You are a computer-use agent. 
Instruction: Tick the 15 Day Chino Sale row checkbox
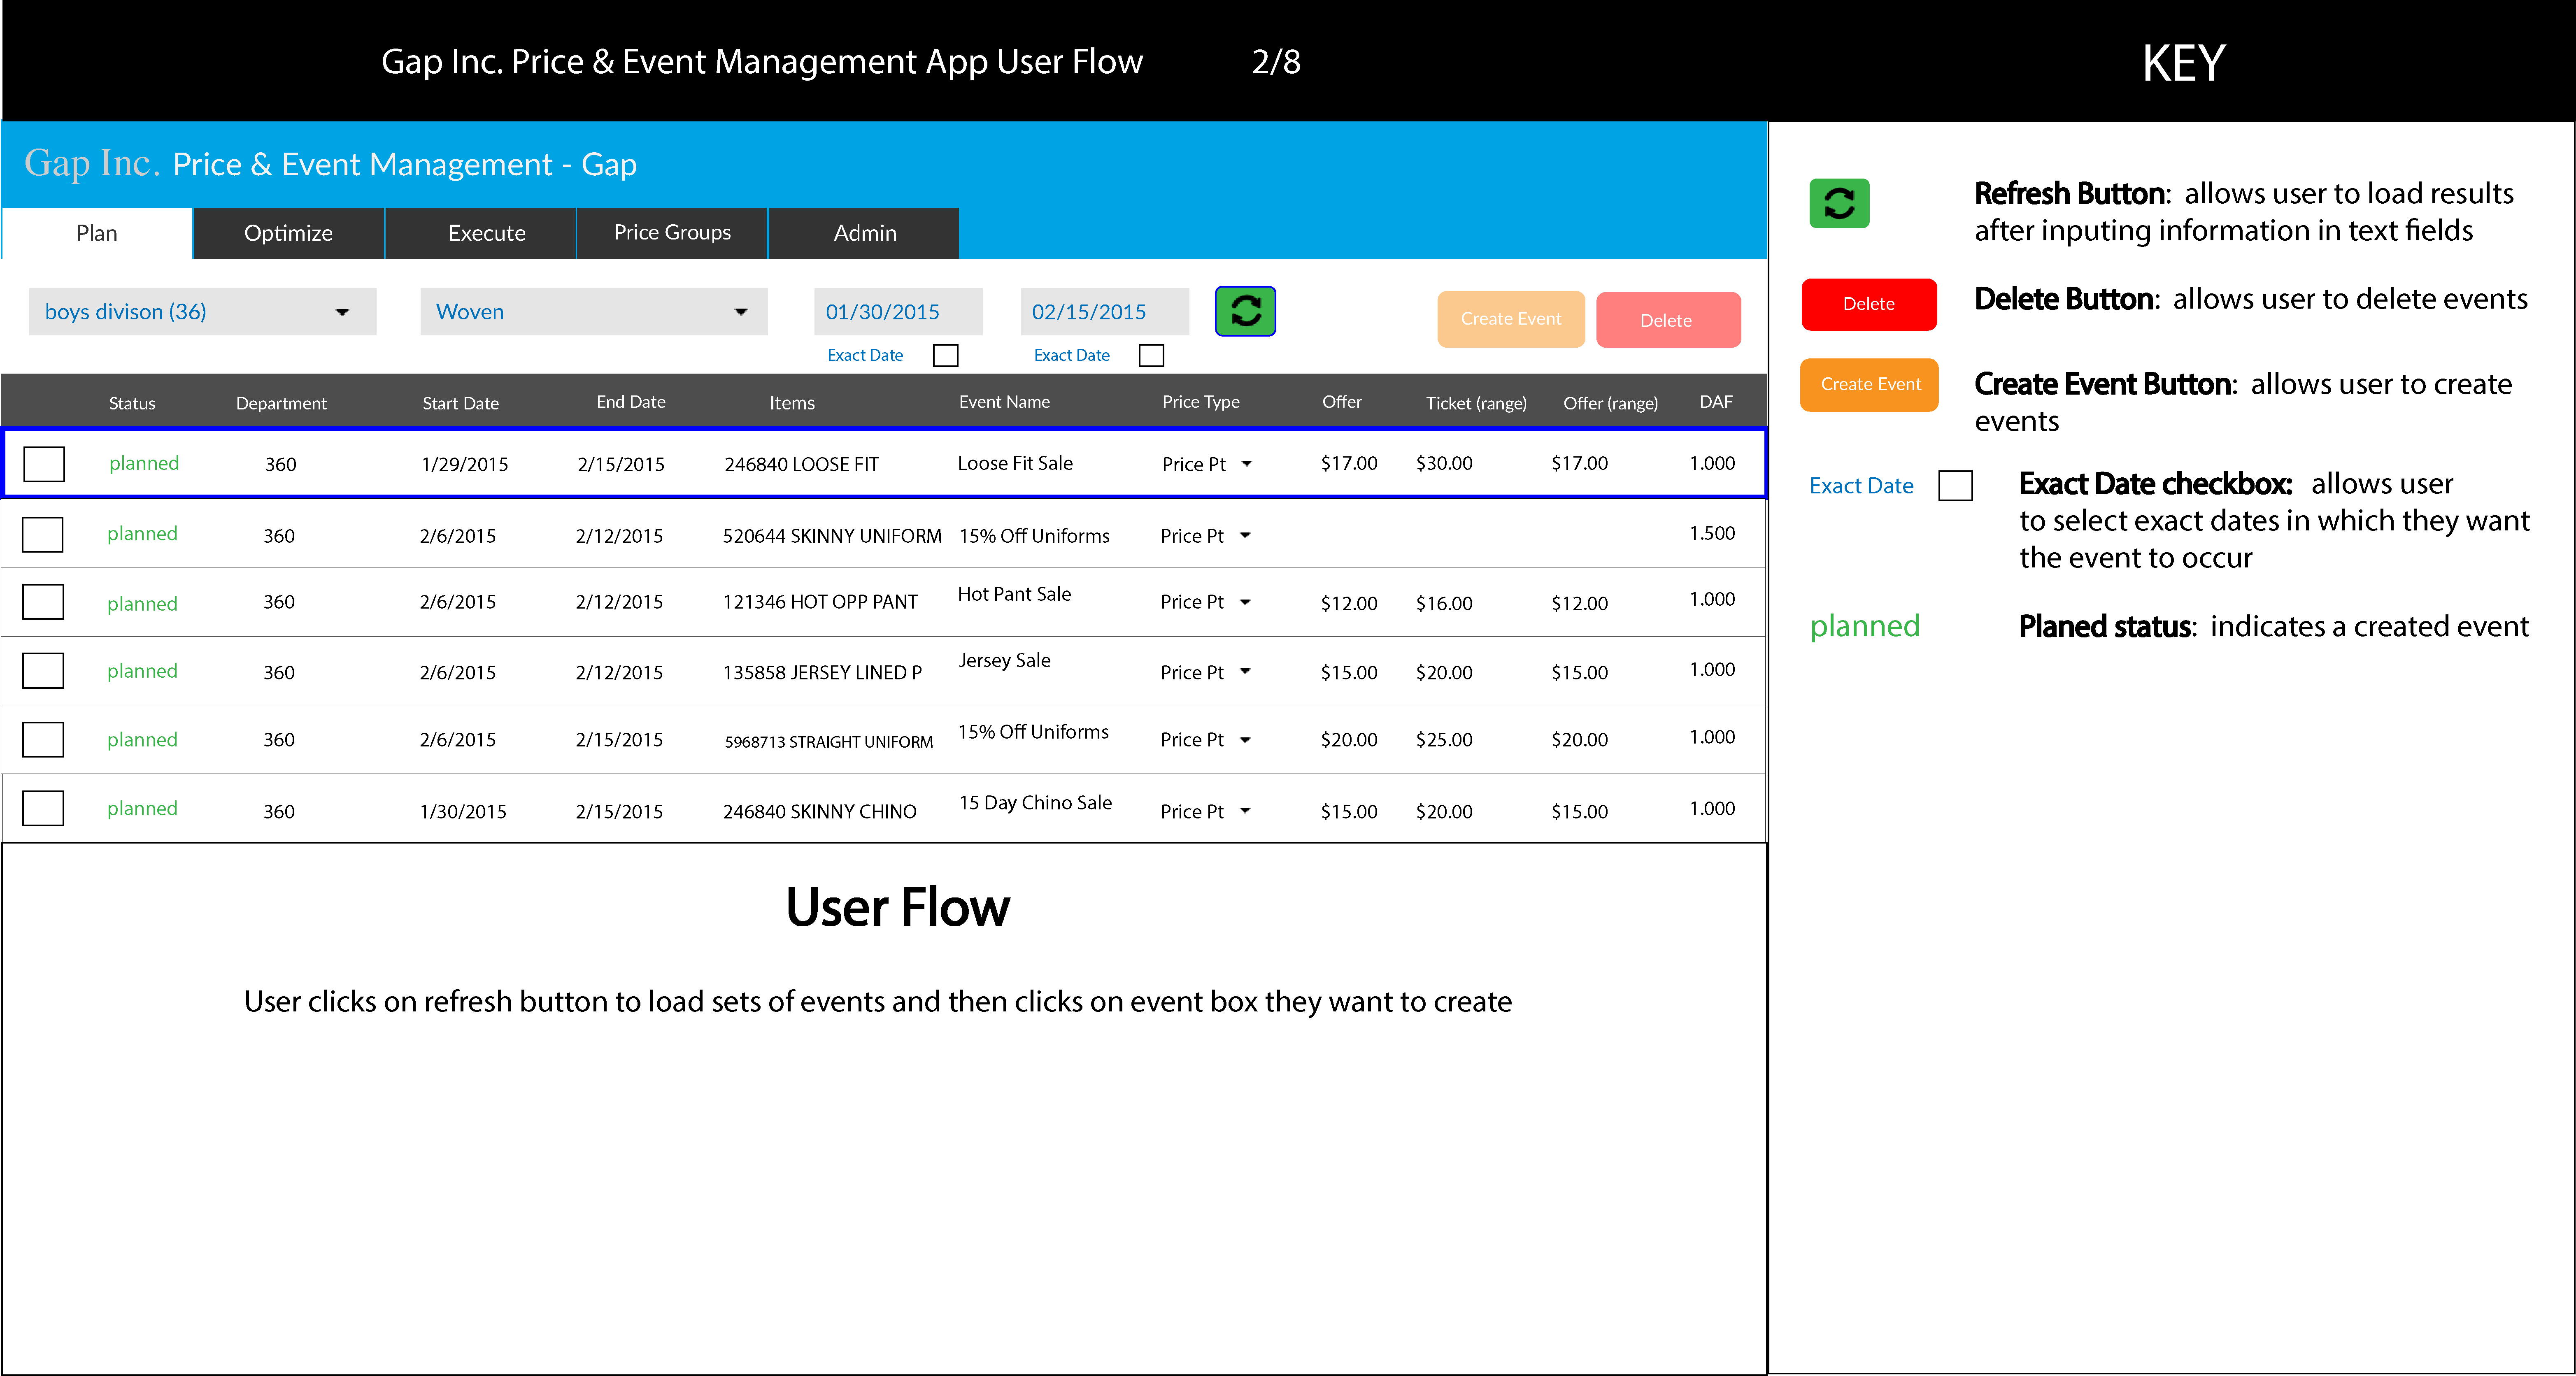43,808
